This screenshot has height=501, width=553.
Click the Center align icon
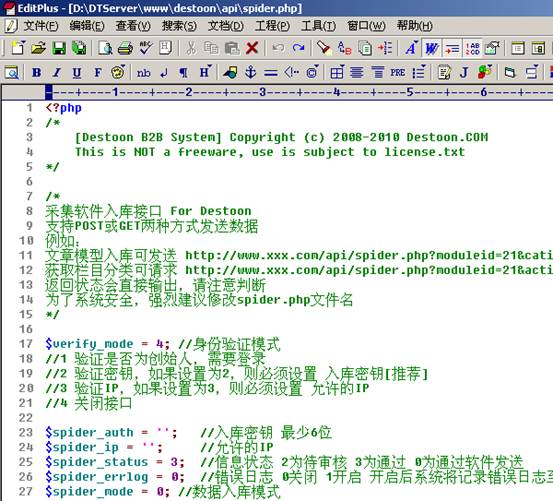357,73
